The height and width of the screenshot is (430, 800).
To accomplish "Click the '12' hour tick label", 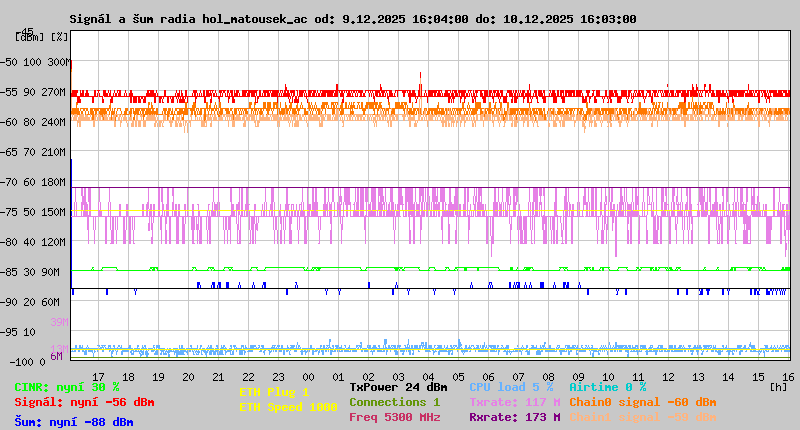I will tap(668, 377).
